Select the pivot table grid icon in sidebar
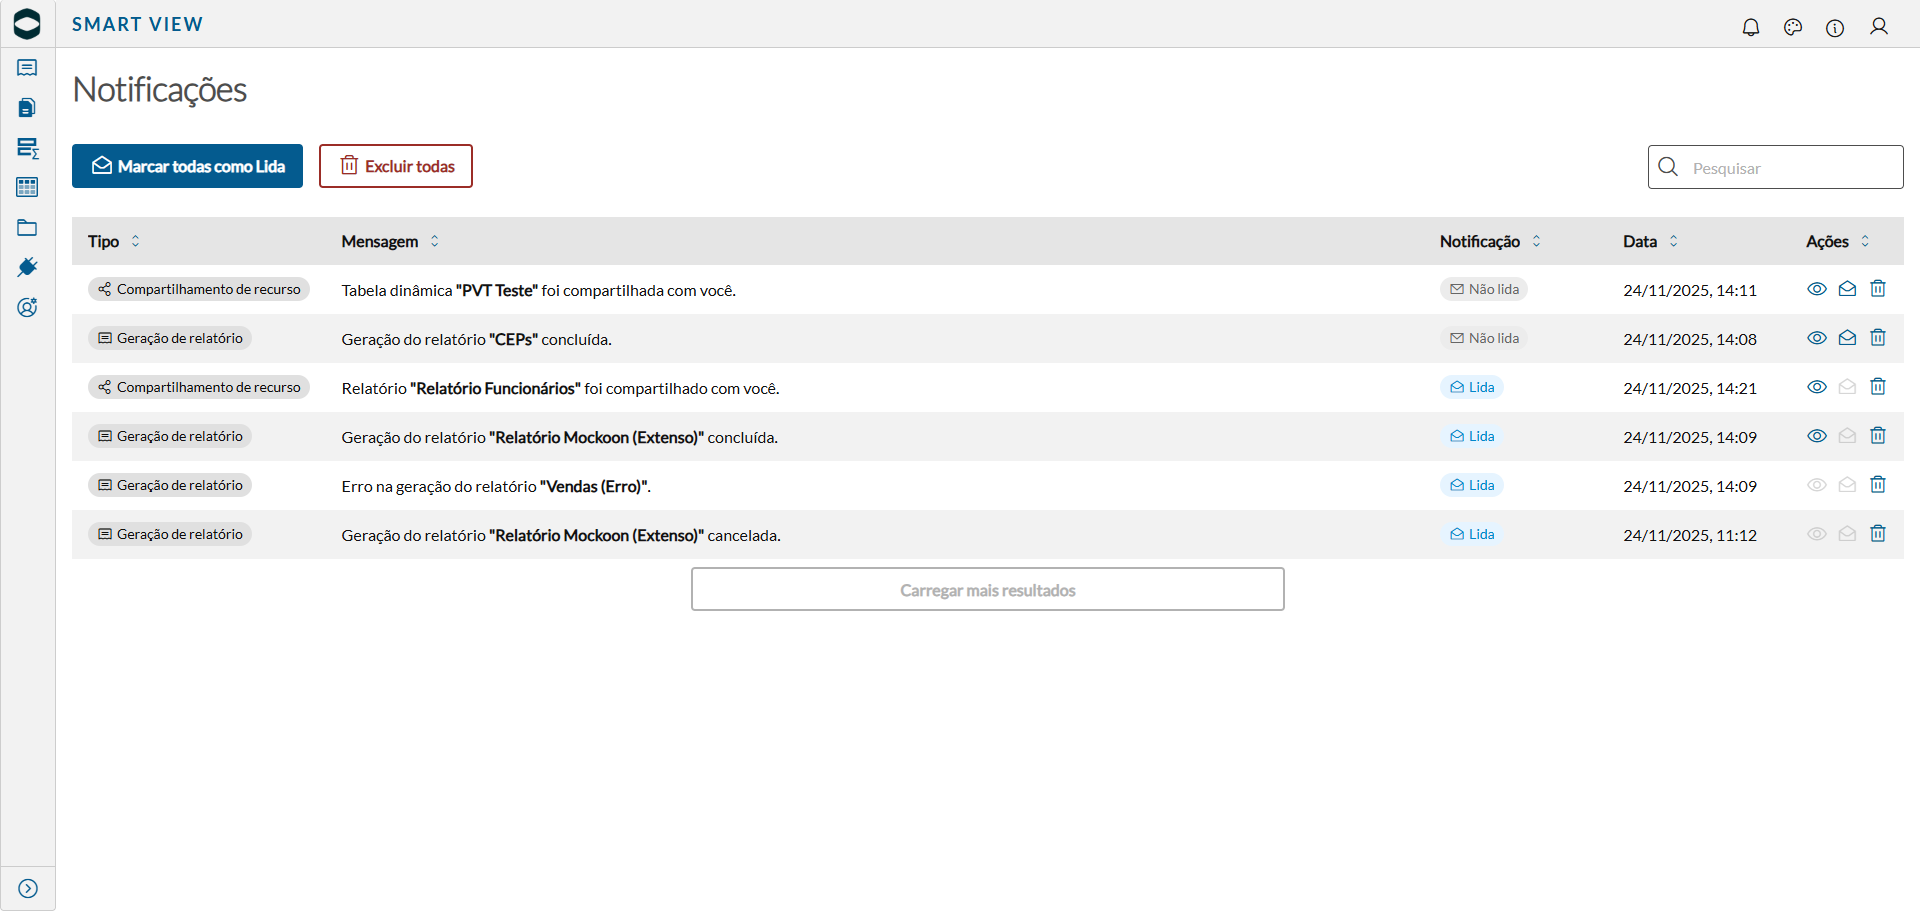 [x=27, y=187]
